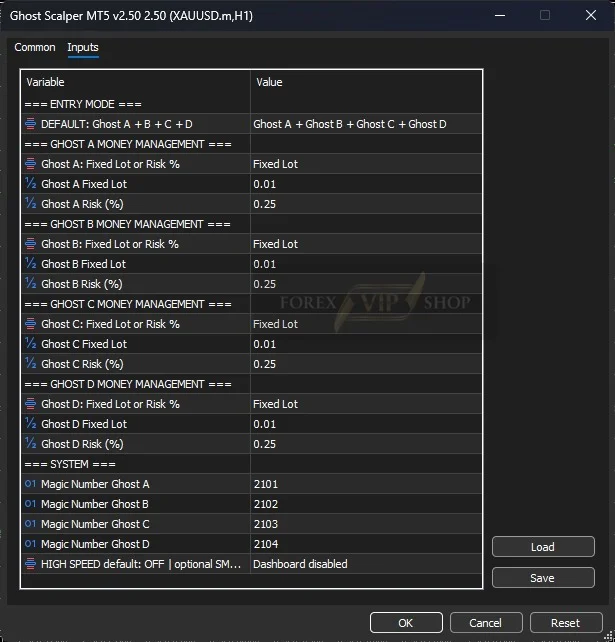The width and height of the screenshot is (615, 642).
Task: Confirm settings with the OK button
Action: (x=406, y=623)
